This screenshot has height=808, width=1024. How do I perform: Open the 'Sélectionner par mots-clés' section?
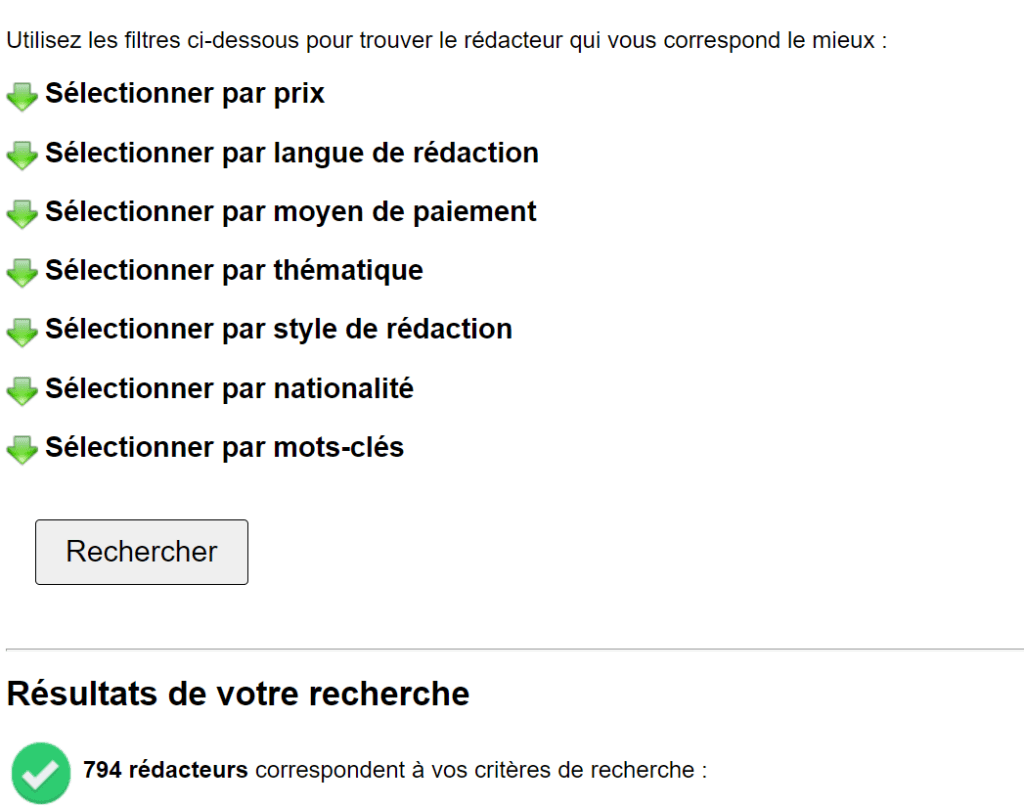pos(225,447)
